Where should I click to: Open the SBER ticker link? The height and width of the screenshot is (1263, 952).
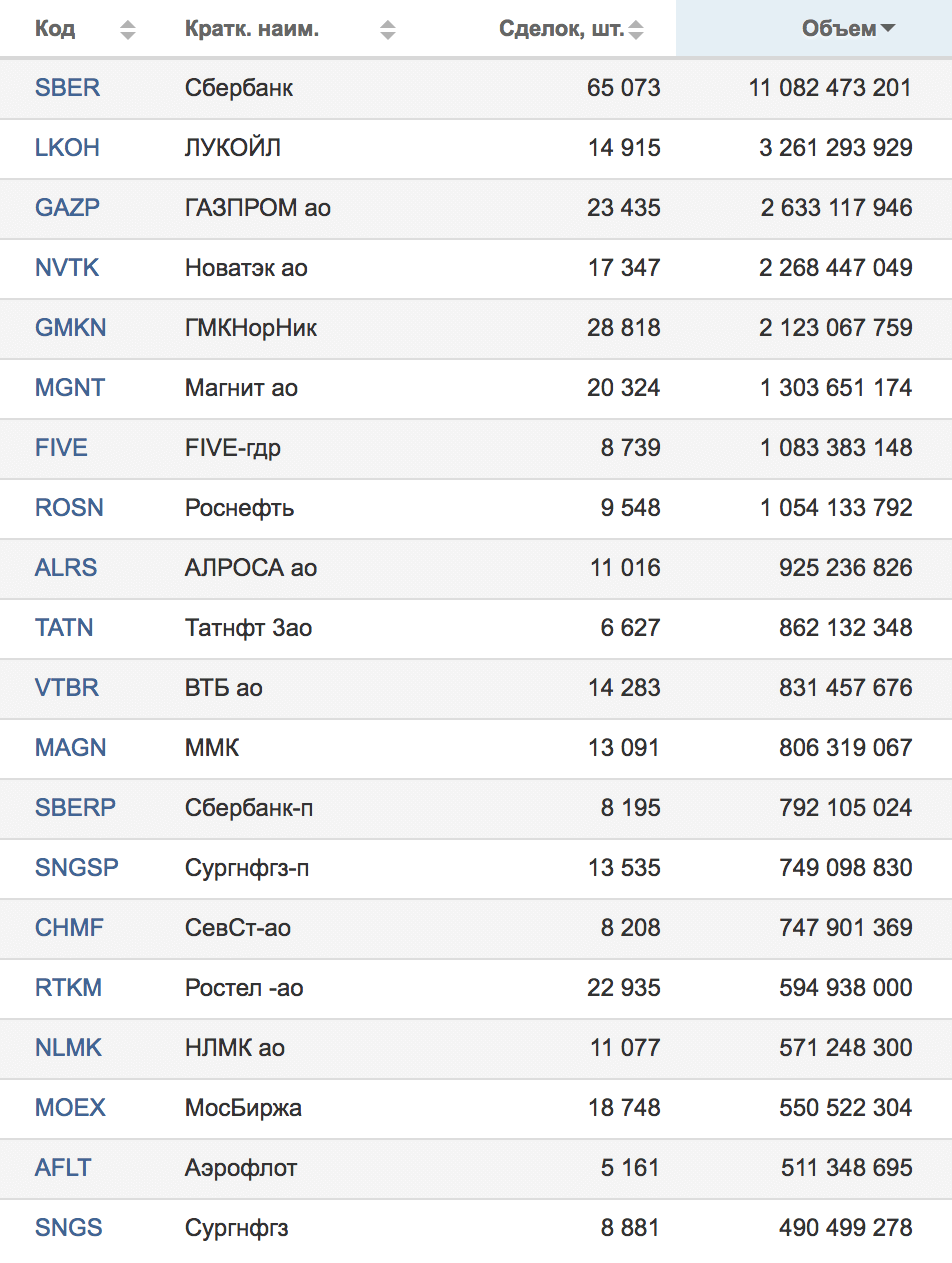68,88
